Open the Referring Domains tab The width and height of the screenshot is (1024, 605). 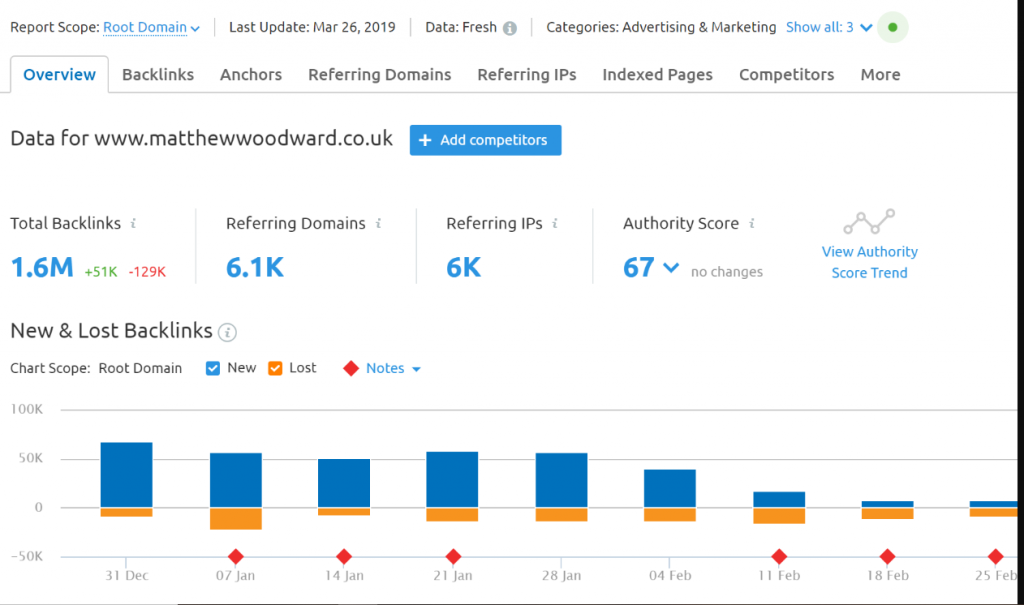point(379,74)
